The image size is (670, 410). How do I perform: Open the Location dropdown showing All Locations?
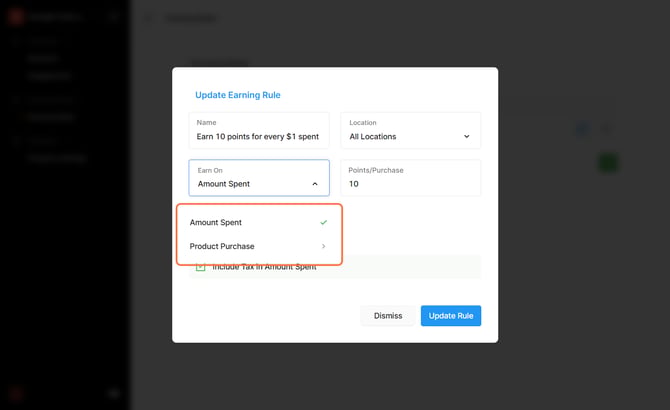click(x=411, y=130)
